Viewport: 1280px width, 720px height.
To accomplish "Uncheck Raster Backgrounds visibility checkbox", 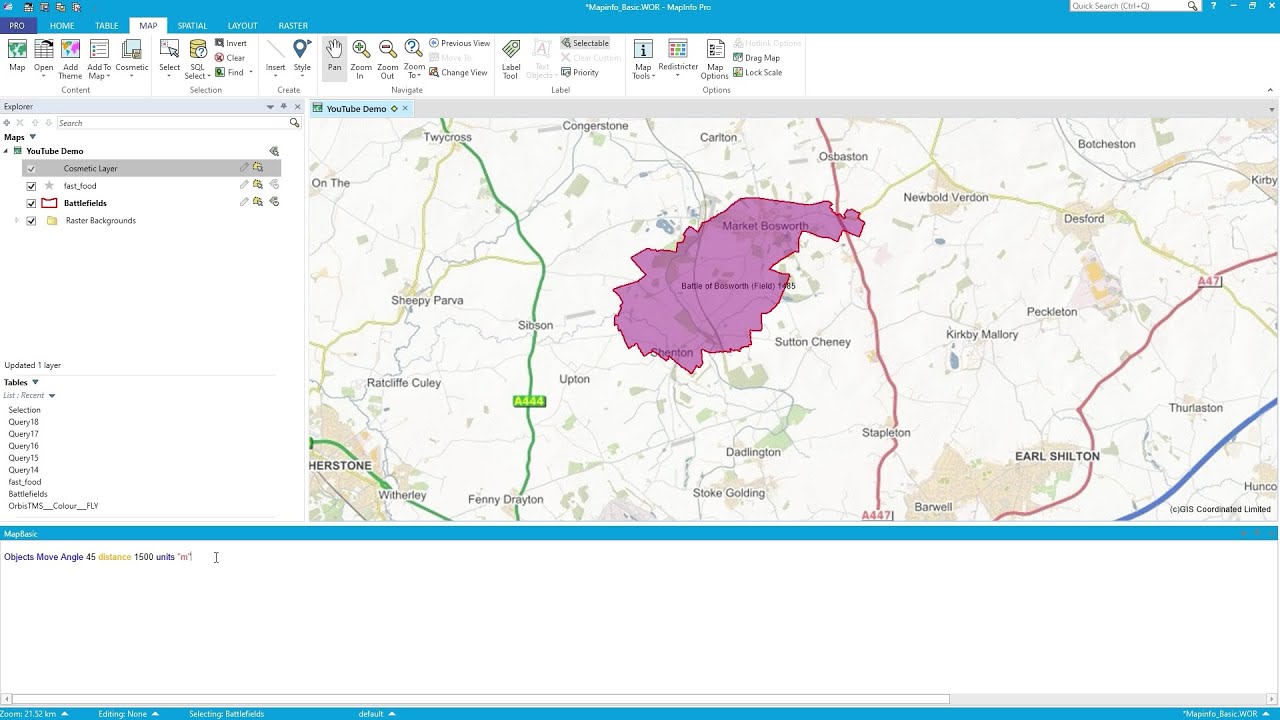I will point(31,221).
